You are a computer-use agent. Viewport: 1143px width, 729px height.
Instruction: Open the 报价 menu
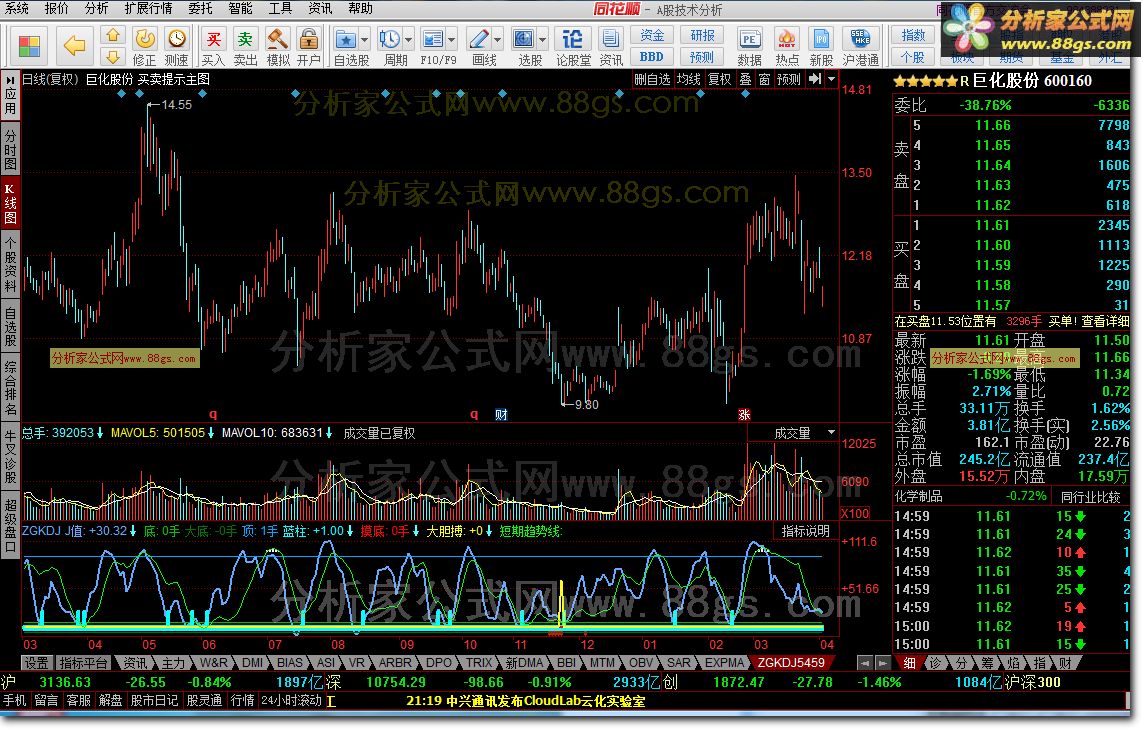tap(56, 8)
